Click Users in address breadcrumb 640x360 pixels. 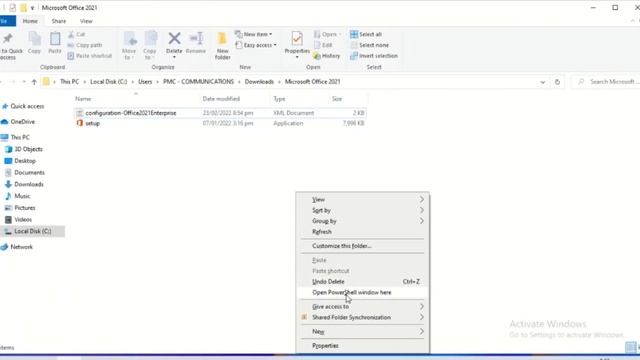point(145,82)
